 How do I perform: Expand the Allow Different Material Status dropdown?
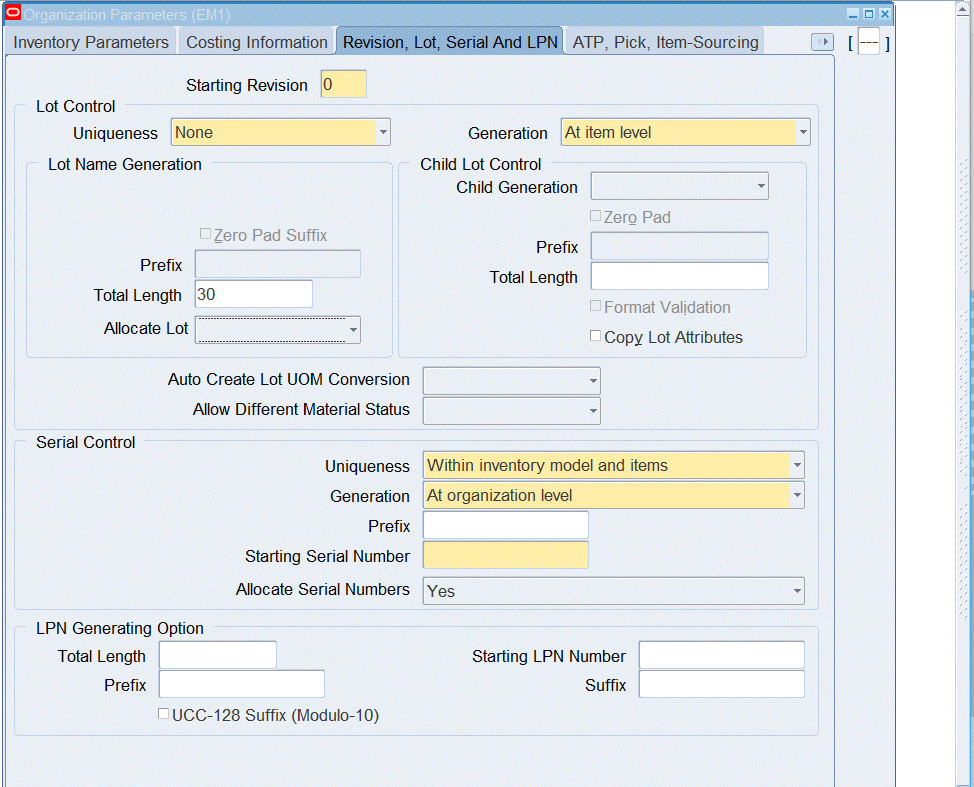click(x=591, y=410)
